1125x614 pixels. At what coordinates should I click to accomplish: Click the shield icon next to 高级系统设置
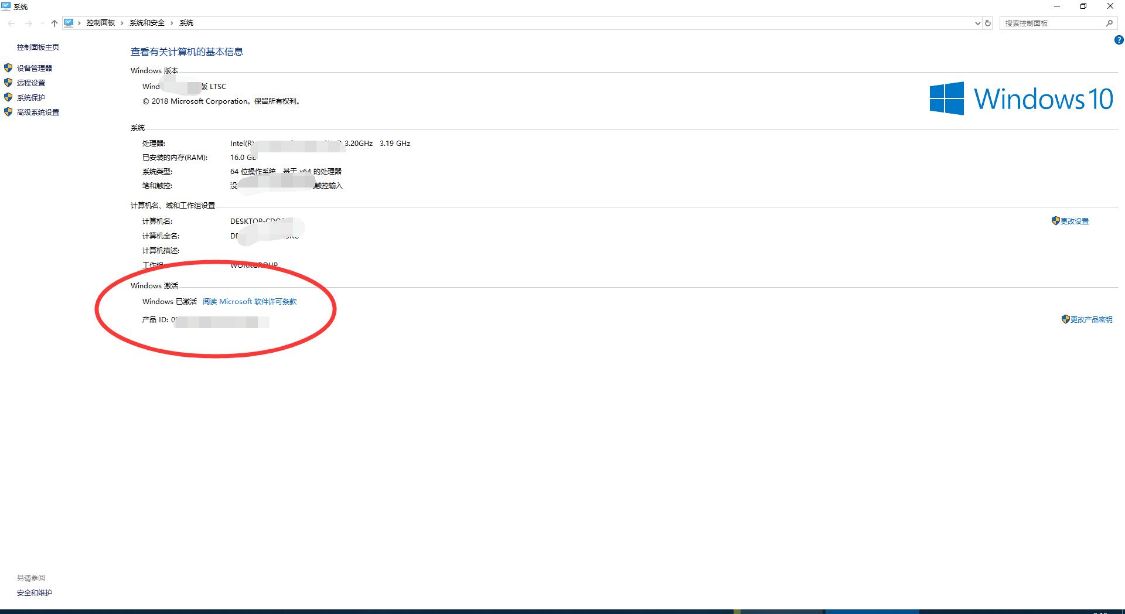pyautogui.click(x=8, y=112)
